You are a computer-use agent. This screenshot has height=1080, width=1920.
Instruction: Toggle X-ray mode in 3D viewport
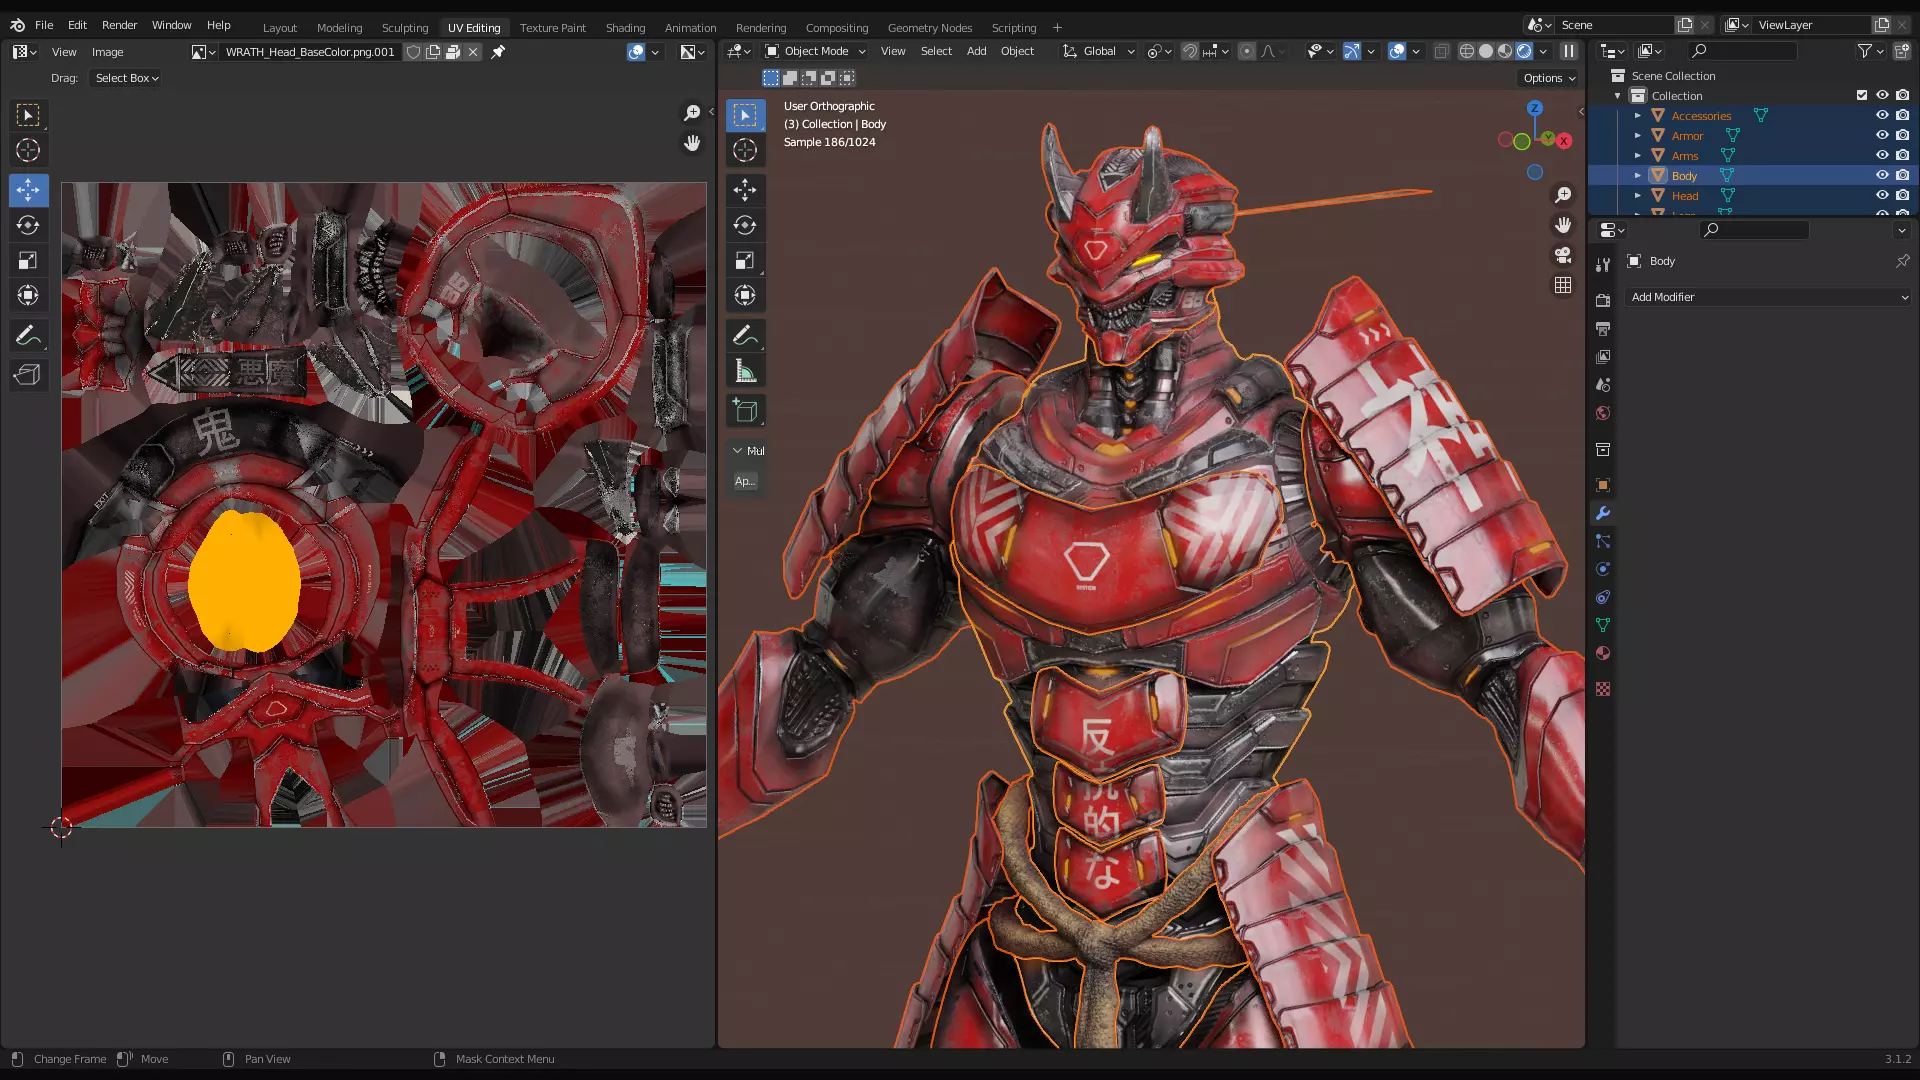tap(1441, 51)
